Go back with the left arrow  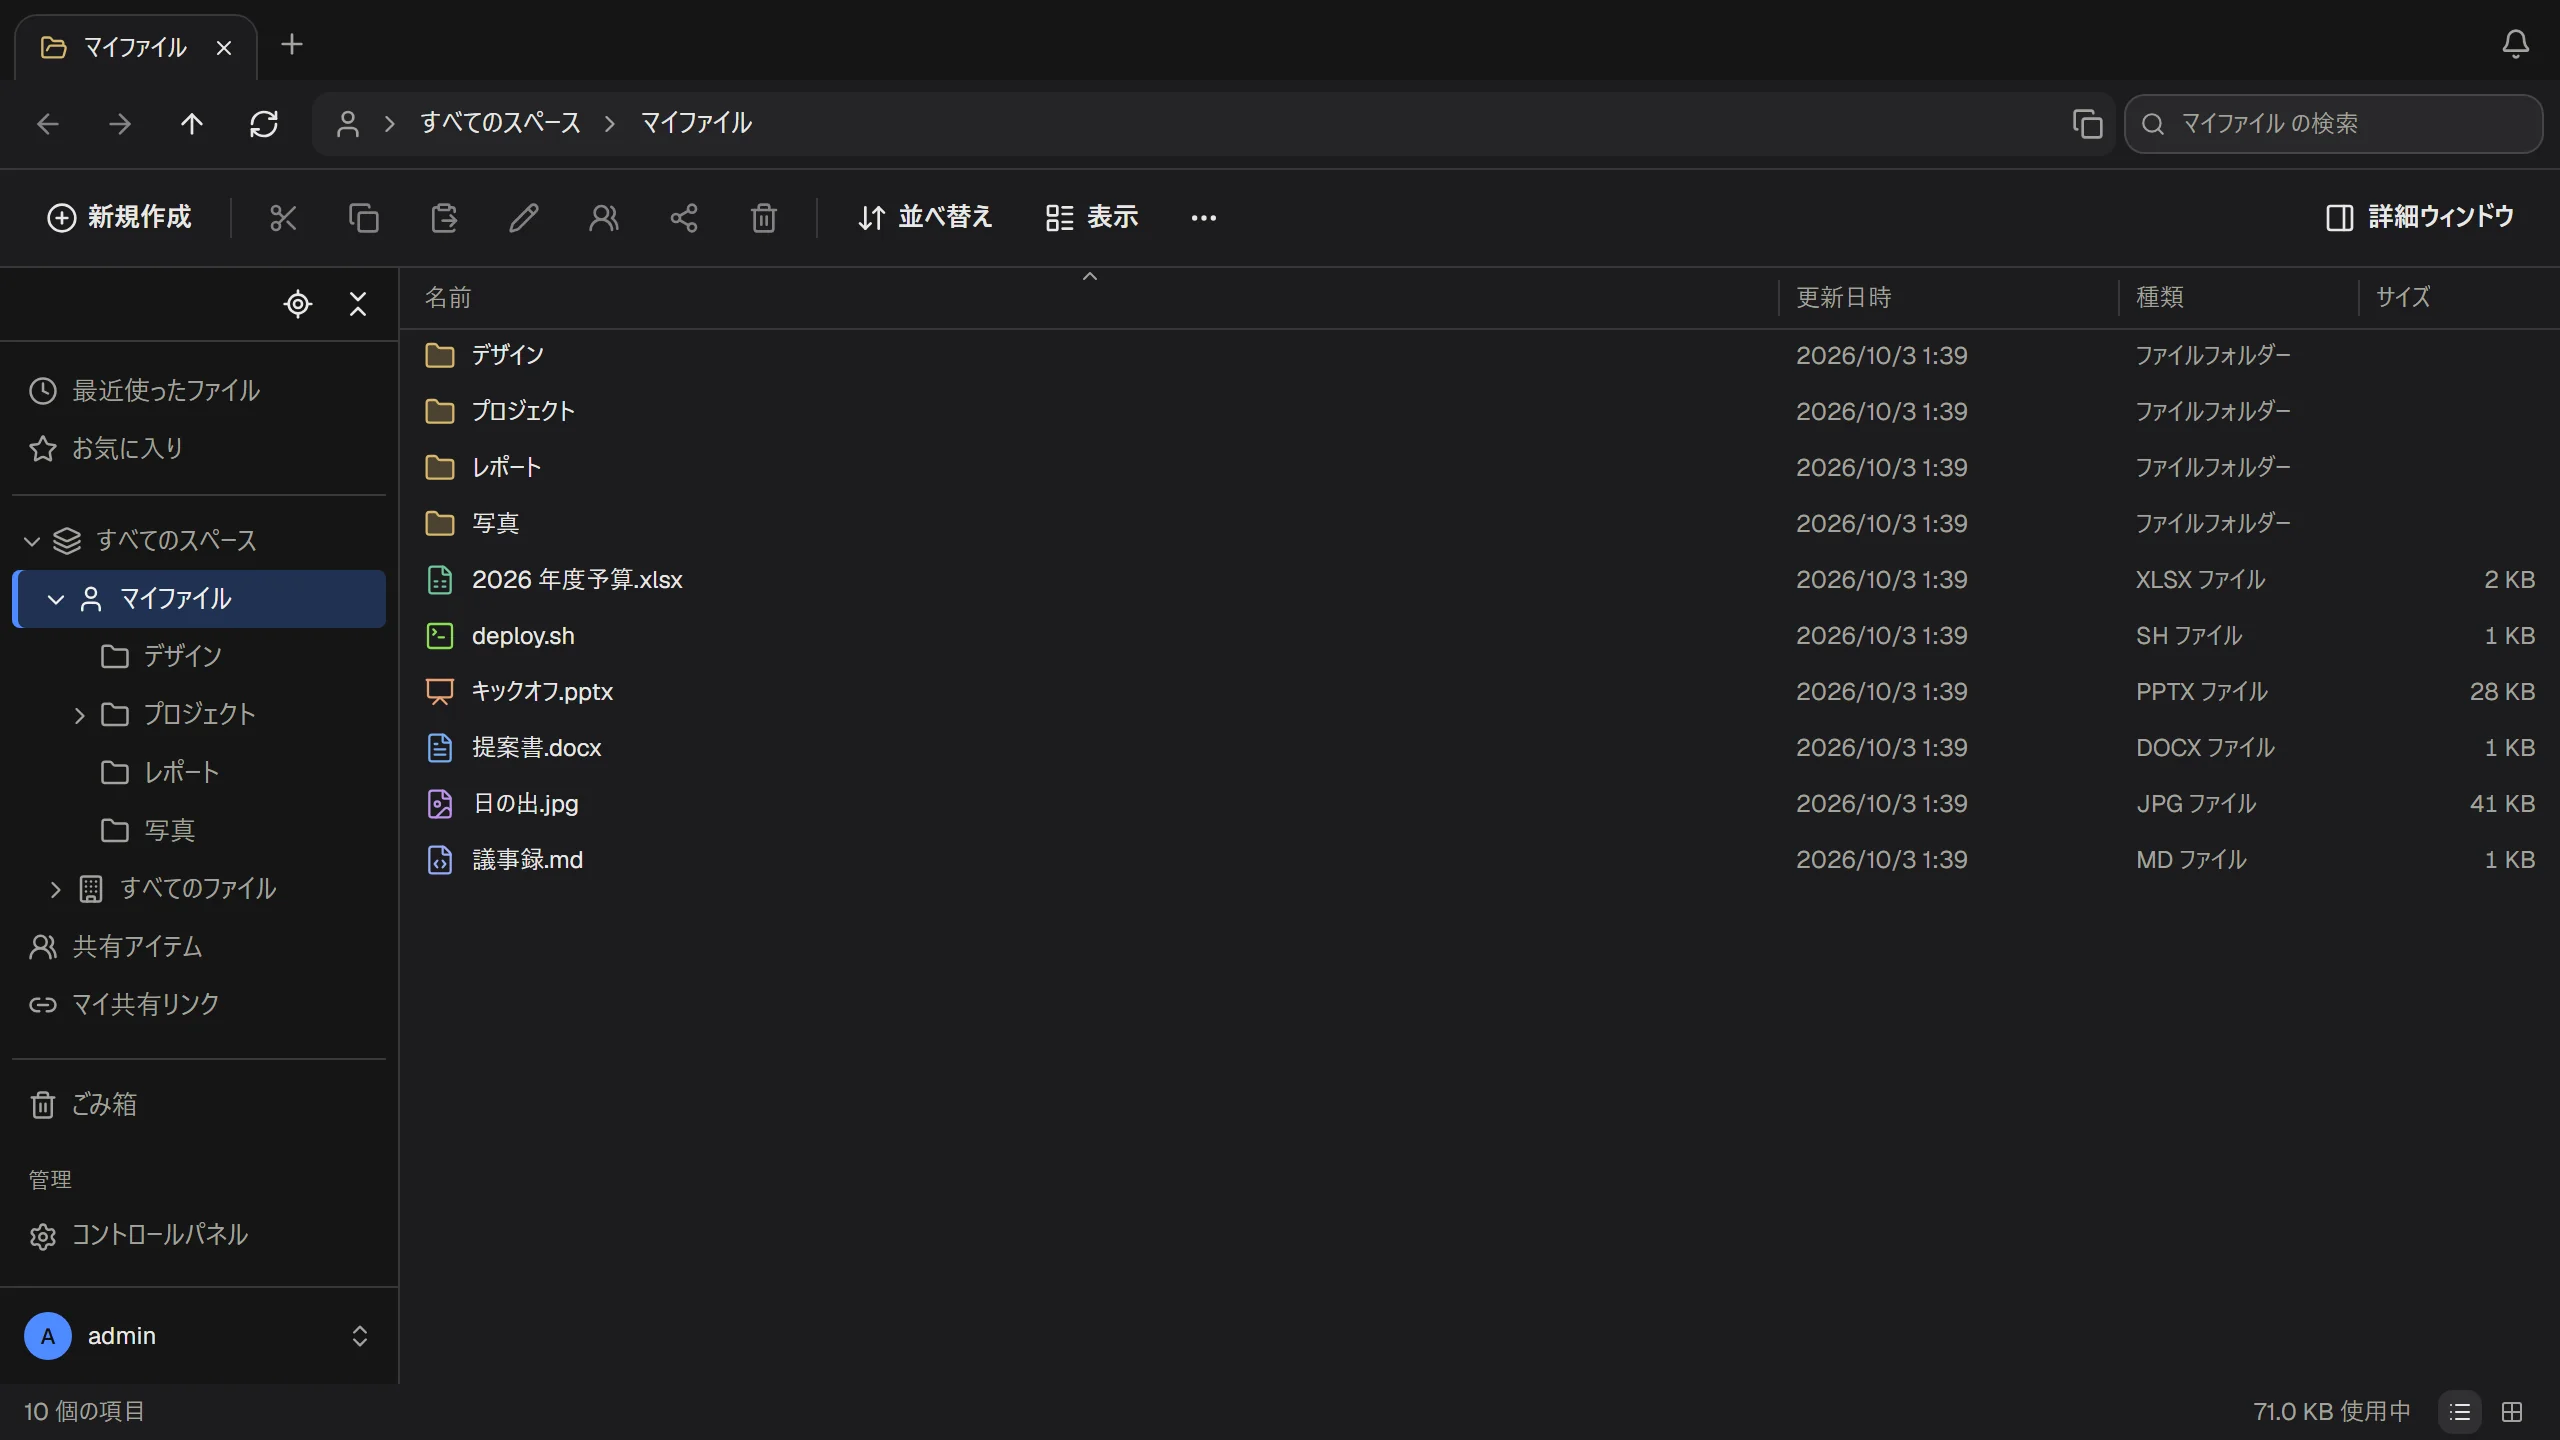click(48, 124)
